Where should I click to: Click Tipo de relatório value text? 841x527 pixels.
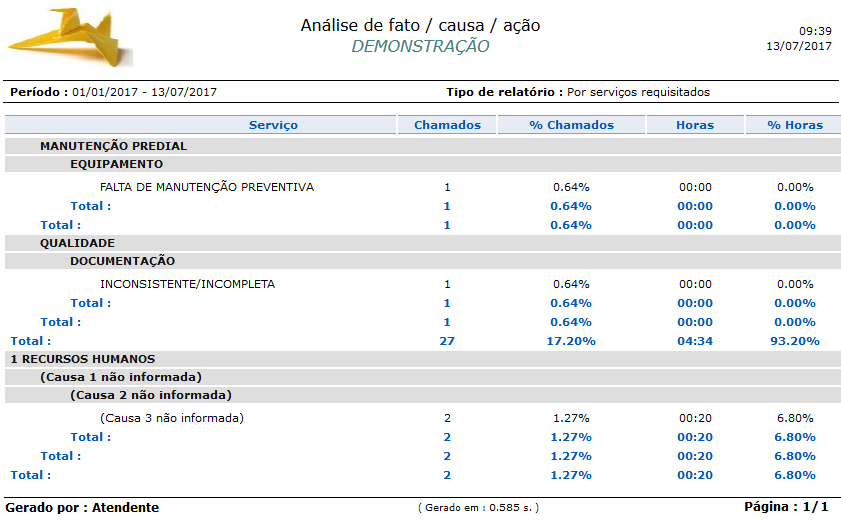pyautogui.click(x=638, y=92)
